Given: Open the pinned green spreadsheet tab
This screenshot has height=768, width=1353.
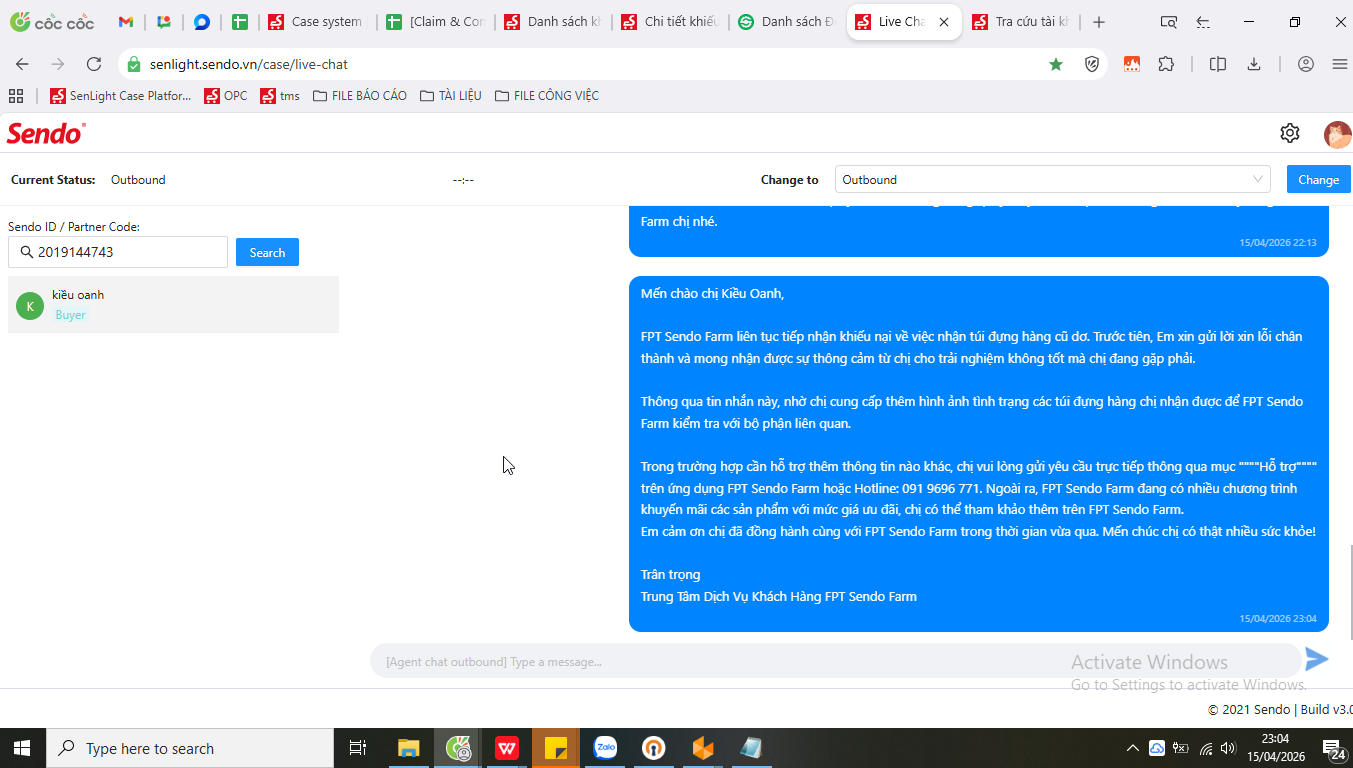Looking at the screenshot, I should (x=239, y=22).
